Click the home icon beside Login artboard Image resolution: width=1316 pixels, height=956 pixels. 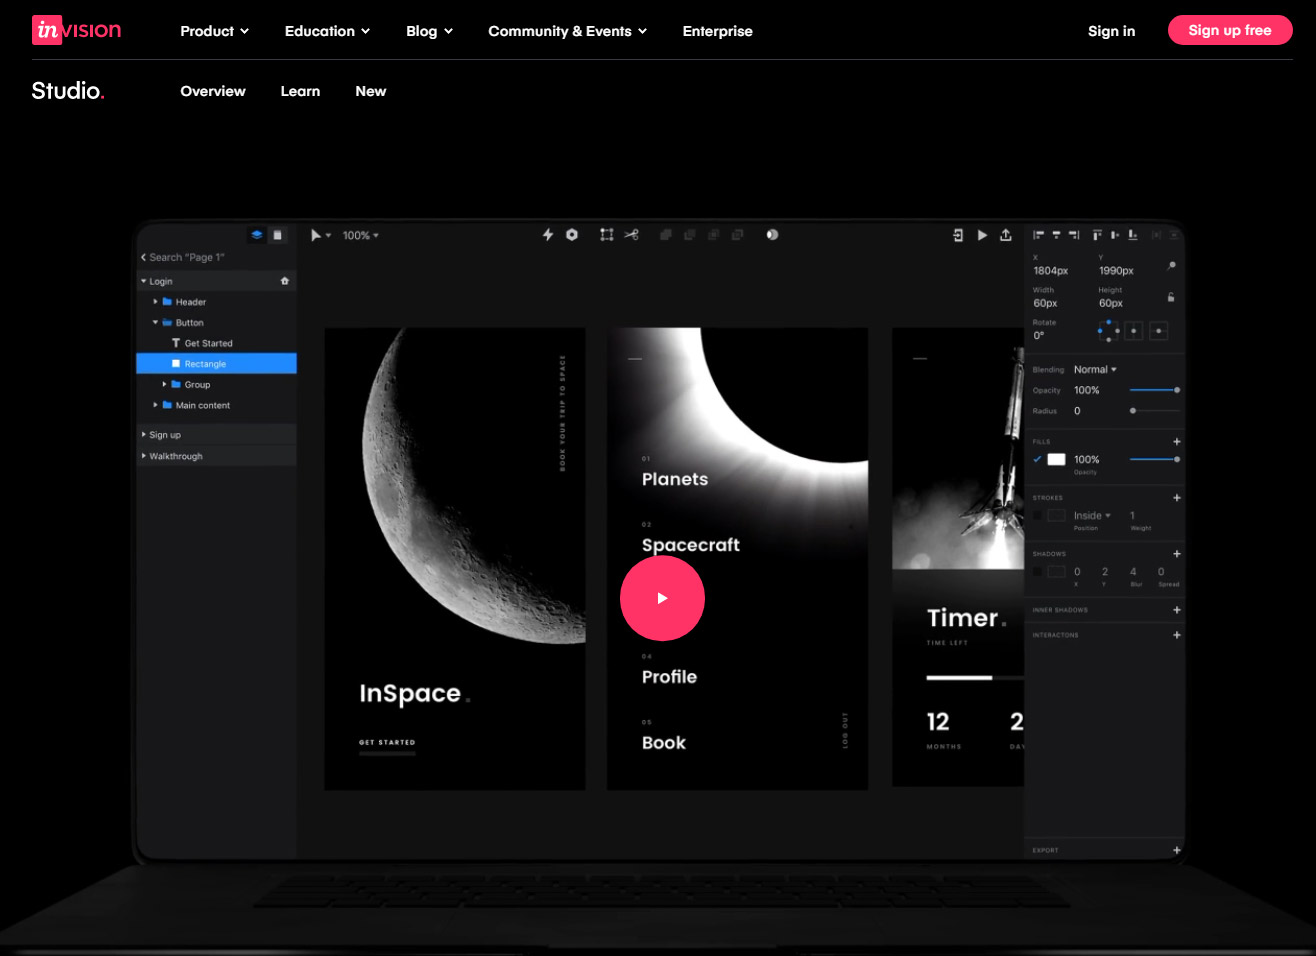[x=285, y=281]
